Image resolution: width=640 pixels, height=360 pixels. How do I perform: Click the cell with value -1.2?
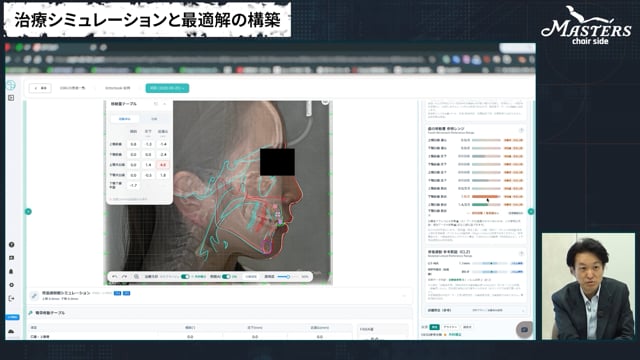[x=148, y=144]
